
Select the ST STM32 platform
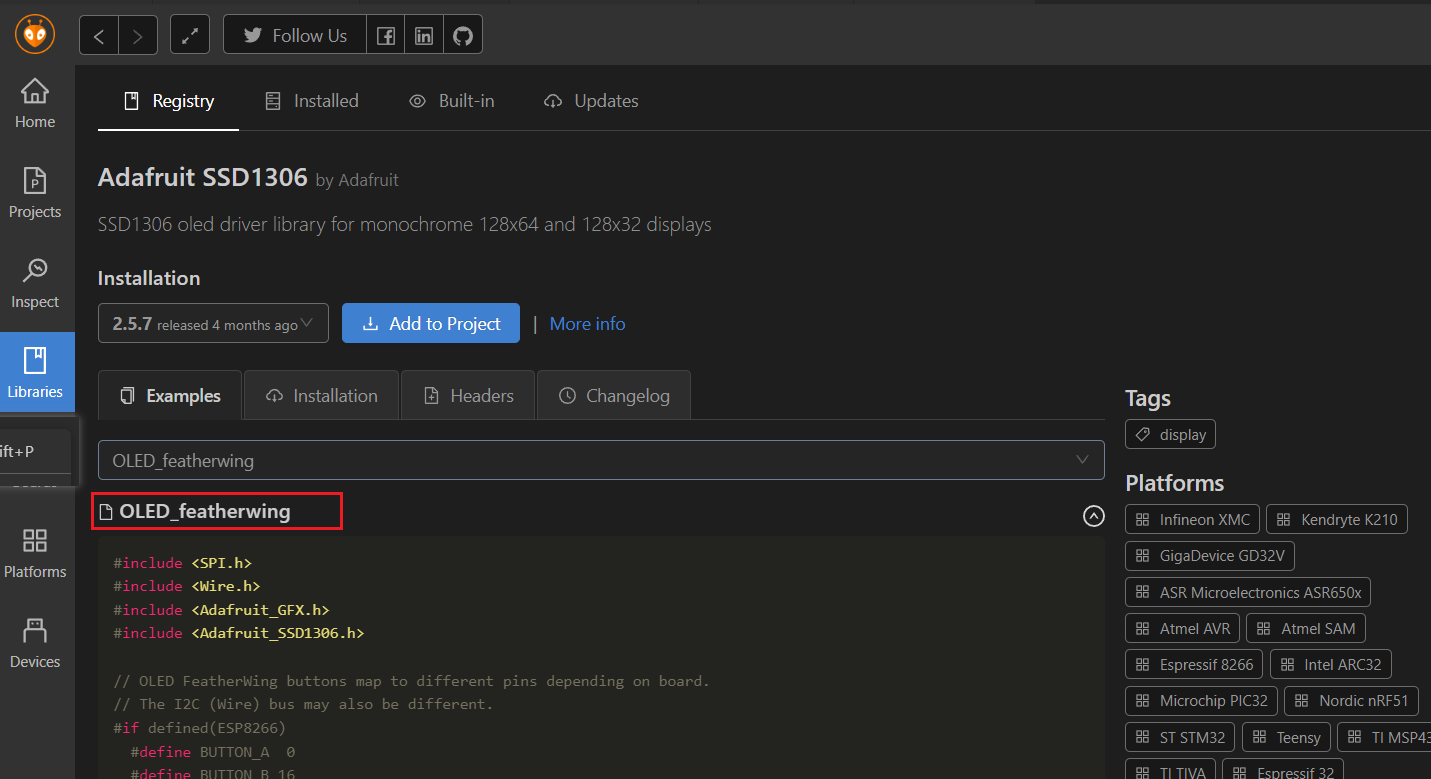pyautogui.click(x=1180, y=738)
